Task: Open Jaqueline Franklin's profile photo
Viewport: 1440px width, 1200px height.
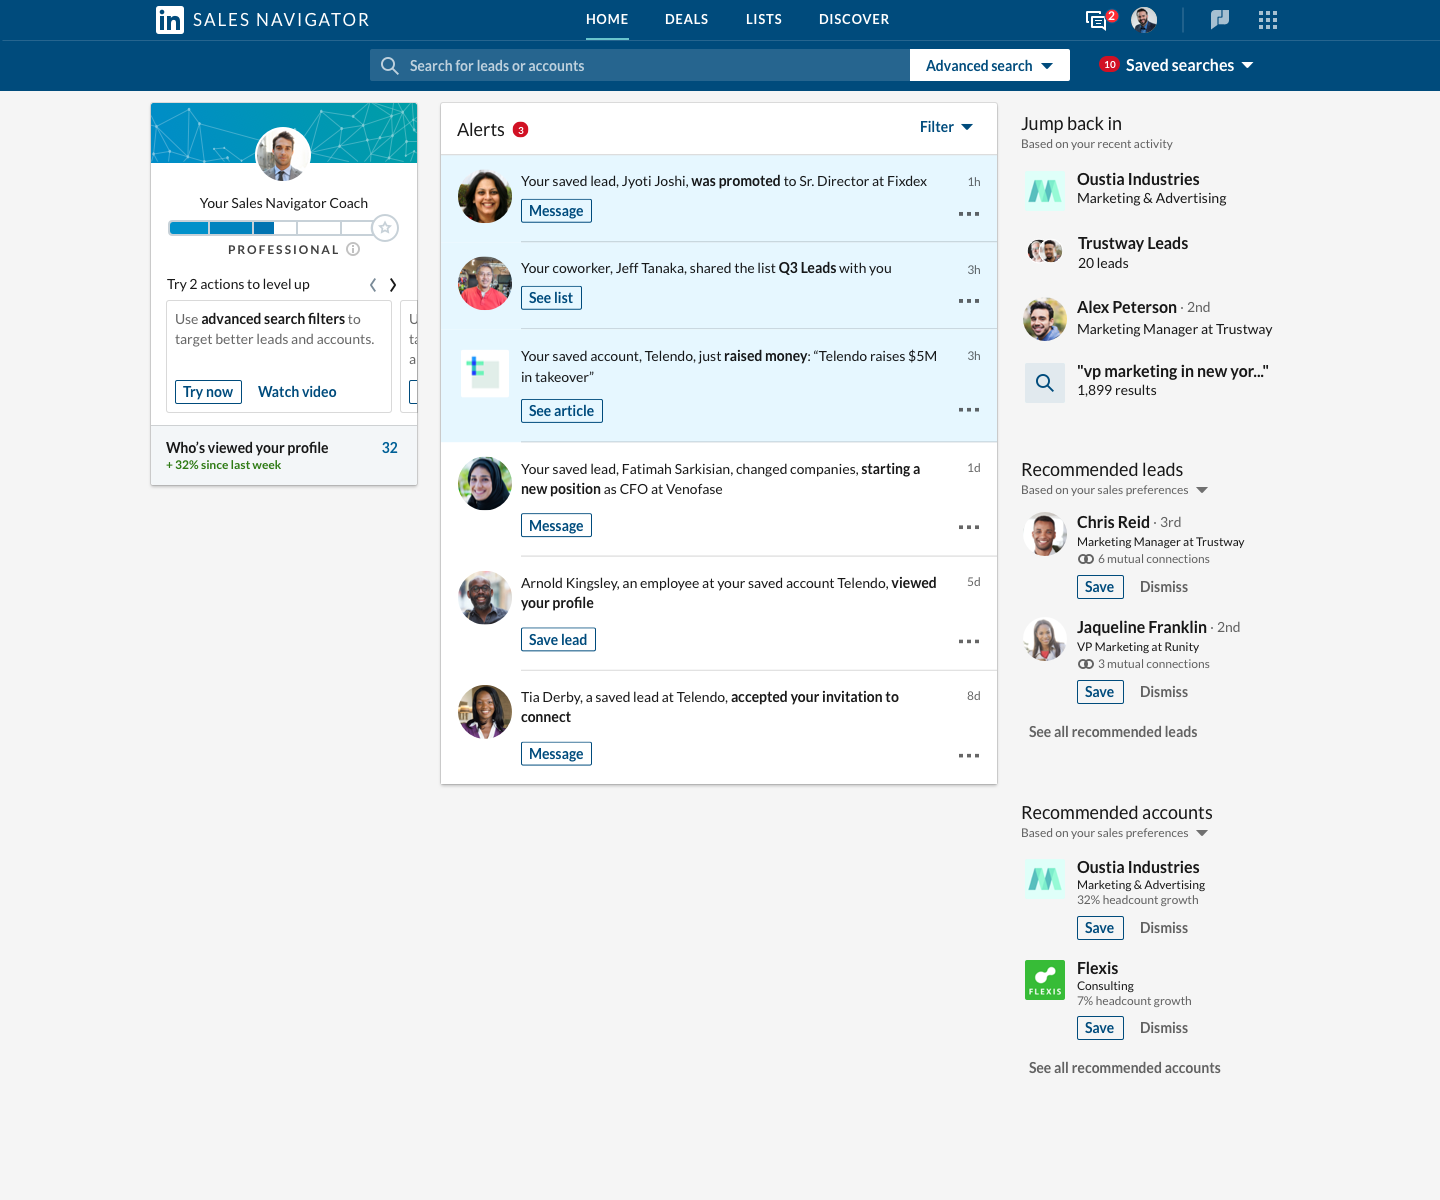Action: tap(1045, 639)
